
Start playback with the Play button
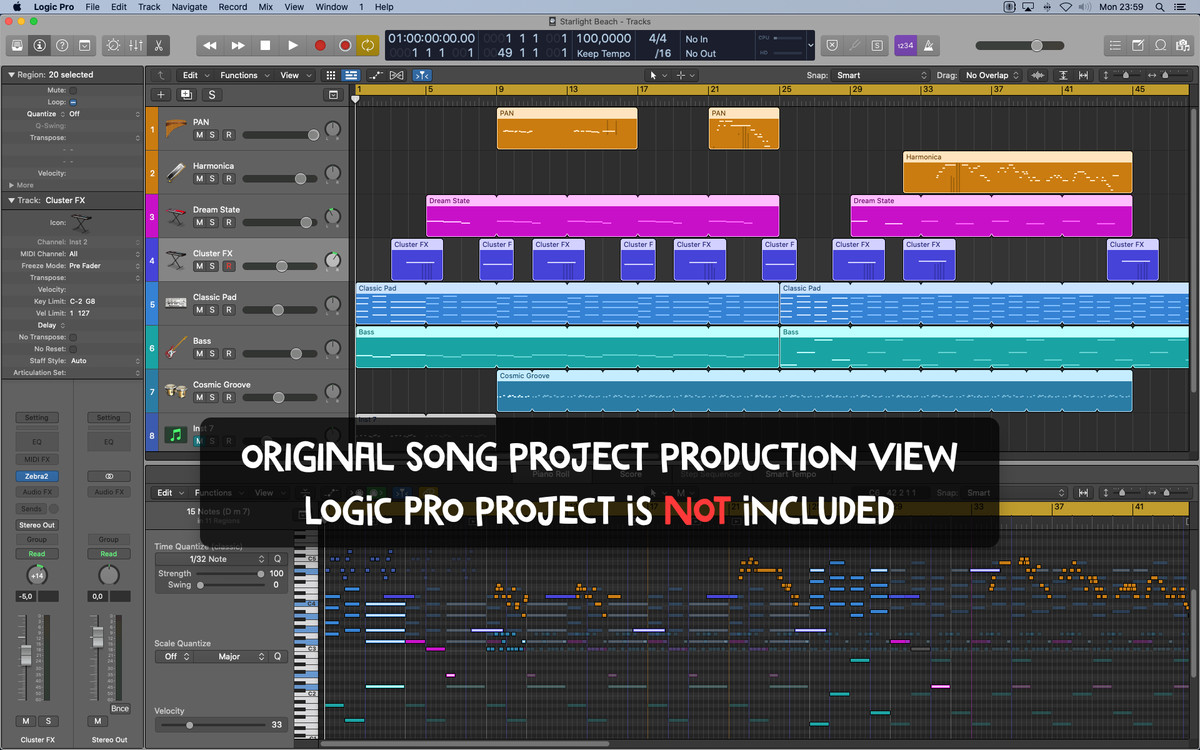[x=293, y=45]
